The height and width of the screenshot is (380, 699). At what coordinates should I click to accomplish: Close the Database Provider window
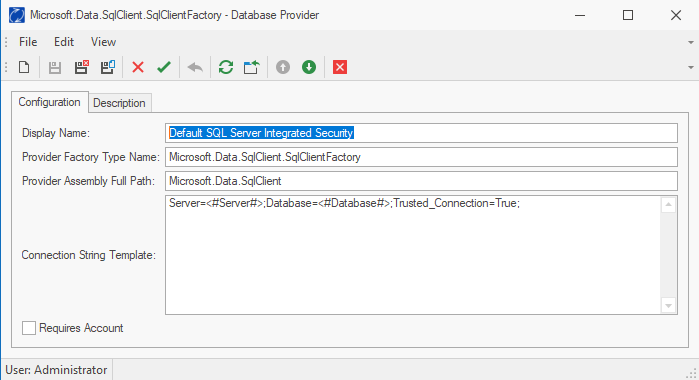(676, 15)
